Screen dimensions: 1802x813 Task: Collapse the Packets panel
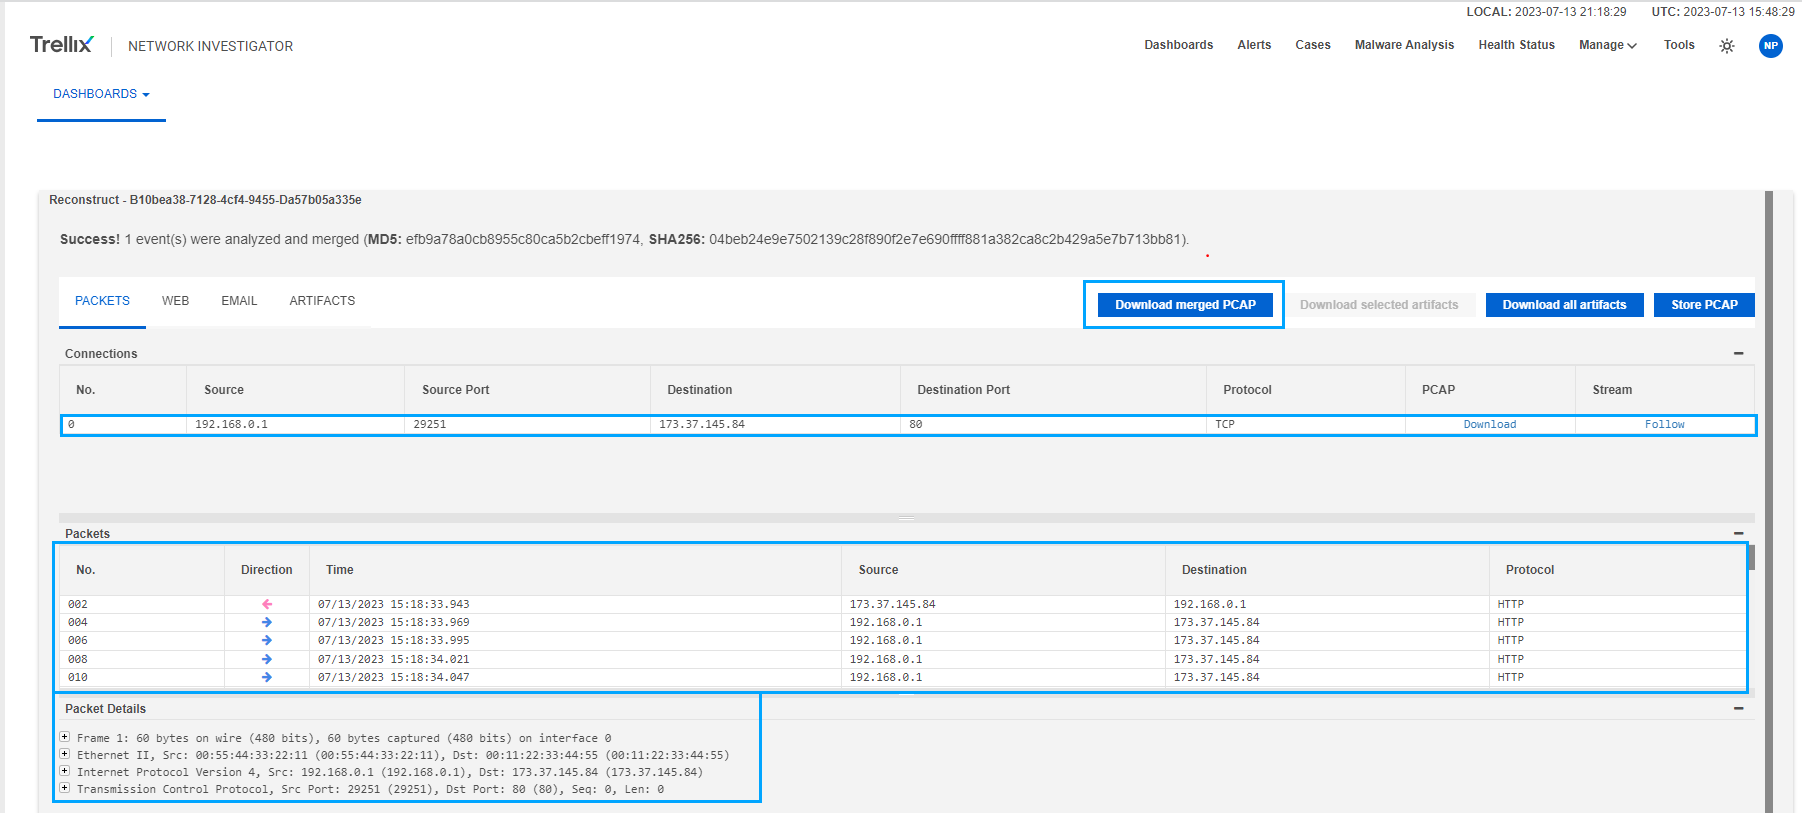(1738, 533)
